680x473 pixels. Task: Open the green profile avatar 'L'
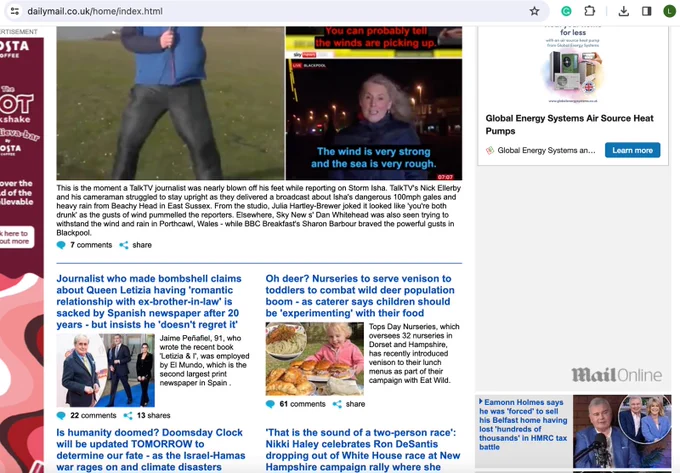click(x=669, y=11)
